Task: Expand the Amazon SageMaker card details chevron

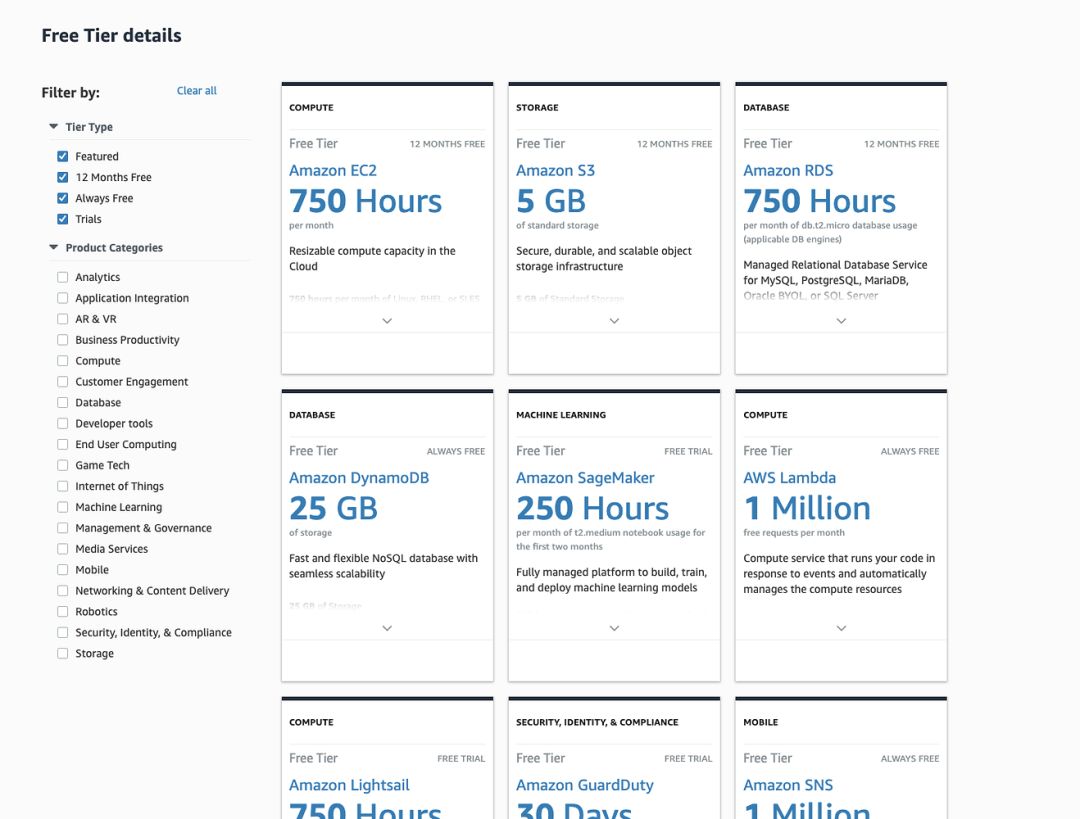Action: pyautogui.click(x=614, y=628)
